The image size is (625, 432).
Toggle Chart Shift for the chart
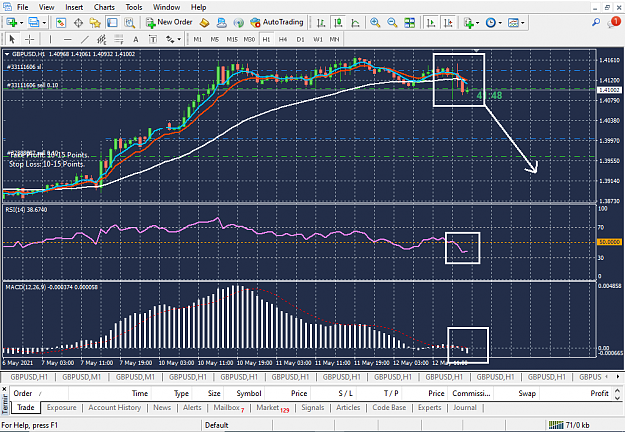click(x=448, y=23)
